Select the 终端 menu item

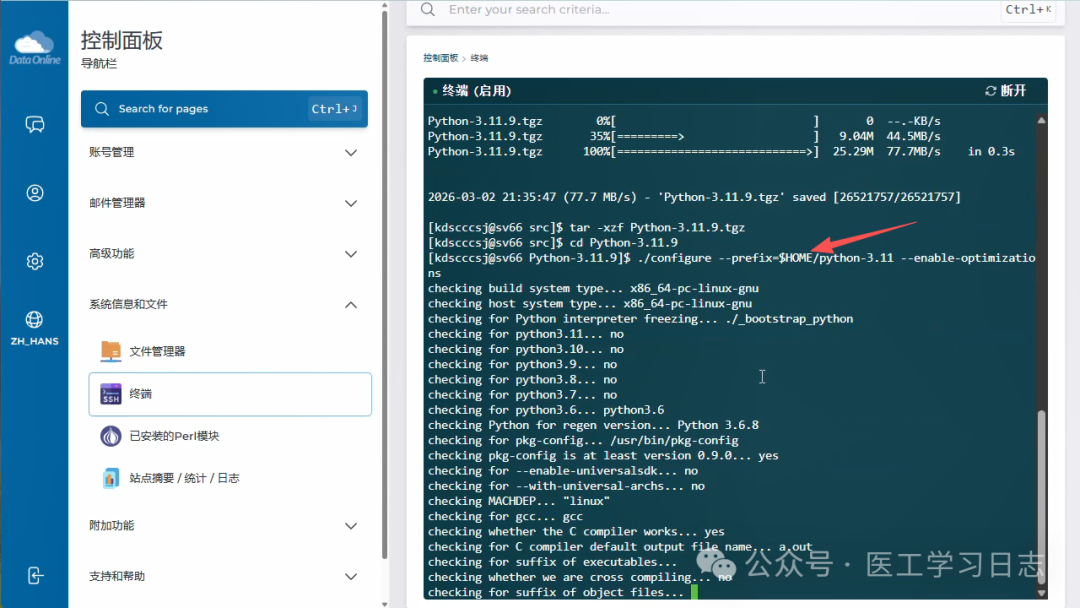coord(230,394)
